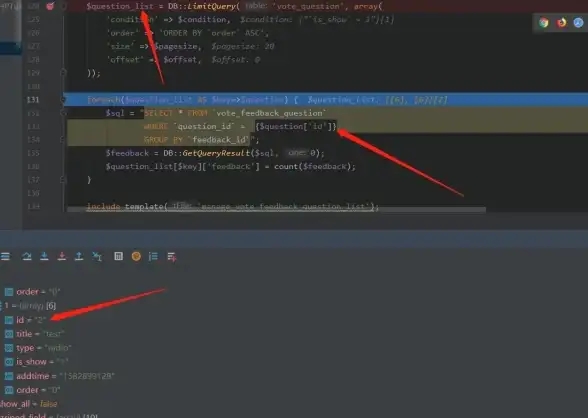Open file in Firefox browser icon
588x418 pixels.
click(561, 23)
